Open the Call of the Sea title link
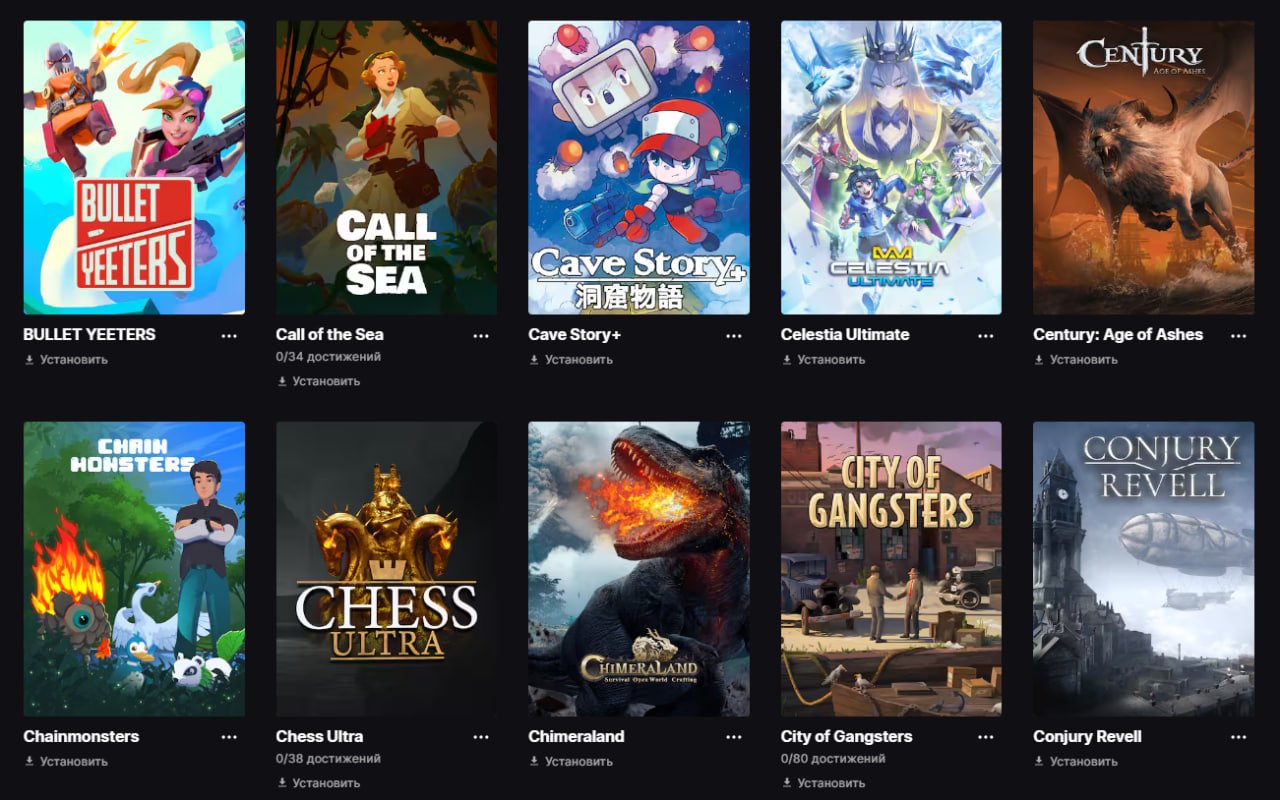This screenshot has height=800, width=1280. coord(330,334)
